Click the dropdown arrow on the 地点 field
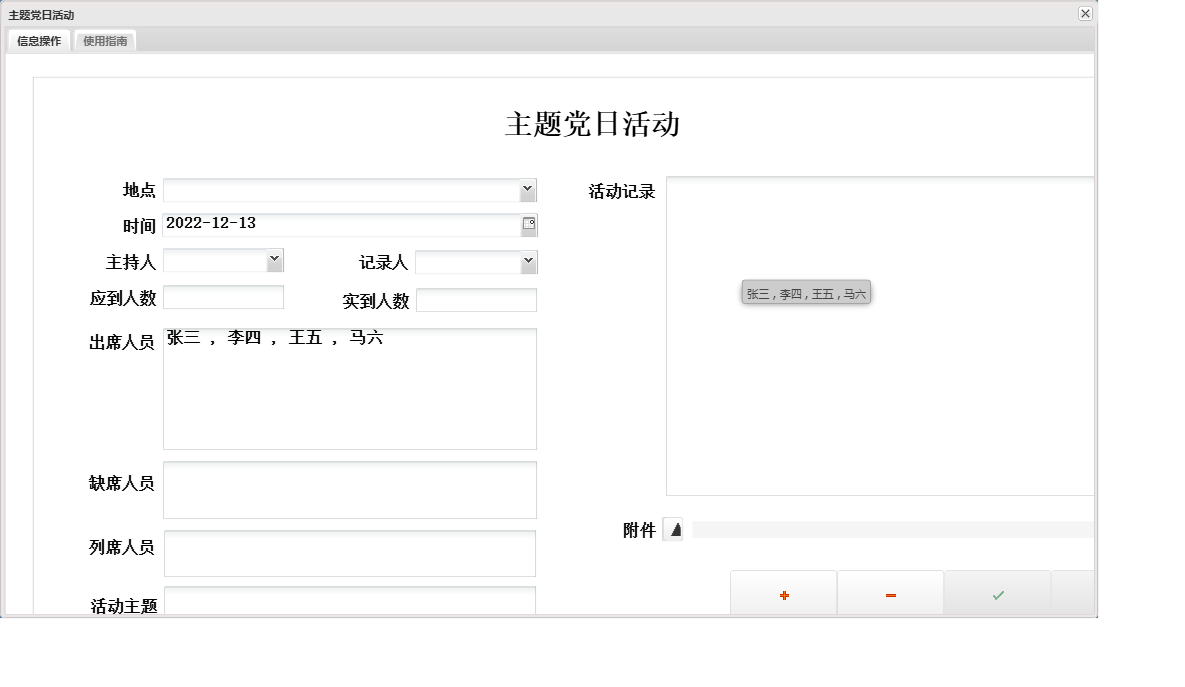 [x=529, y=190]
